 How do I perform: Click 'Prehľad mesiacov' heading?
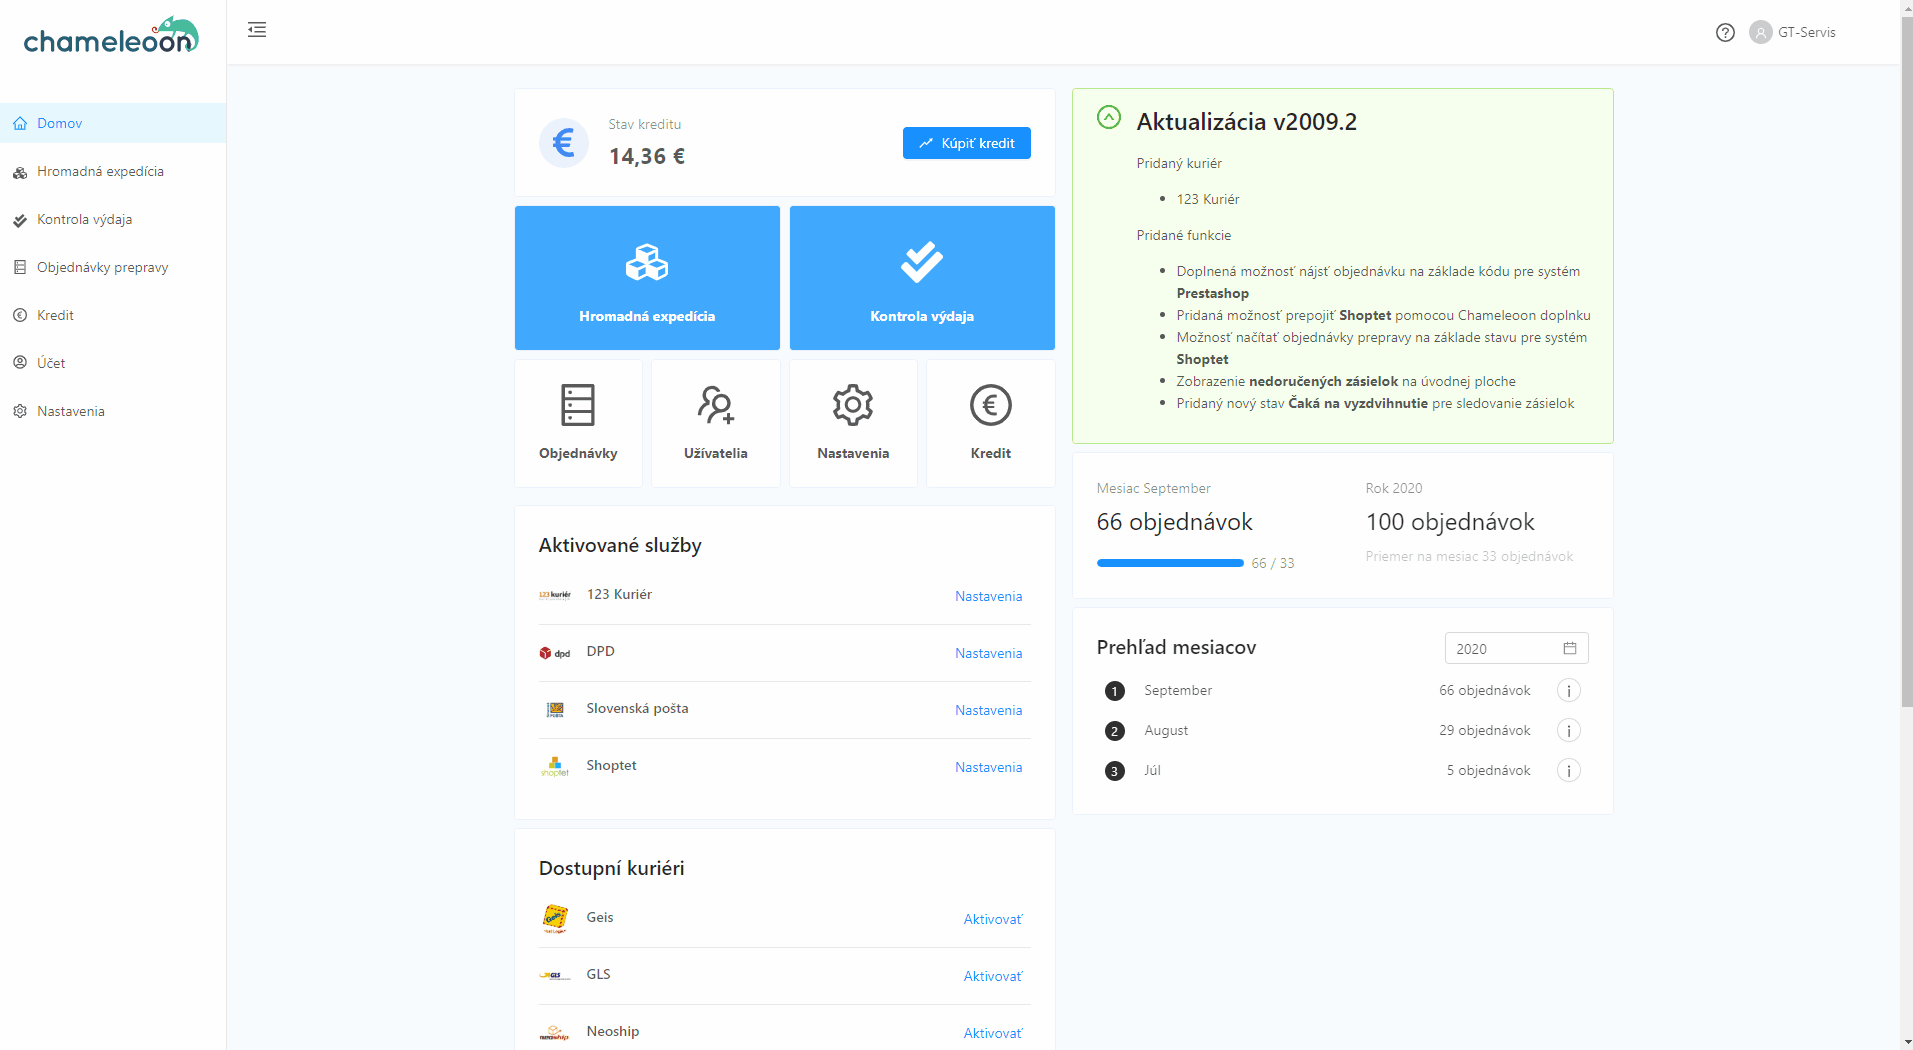[x=1176, y=647]
